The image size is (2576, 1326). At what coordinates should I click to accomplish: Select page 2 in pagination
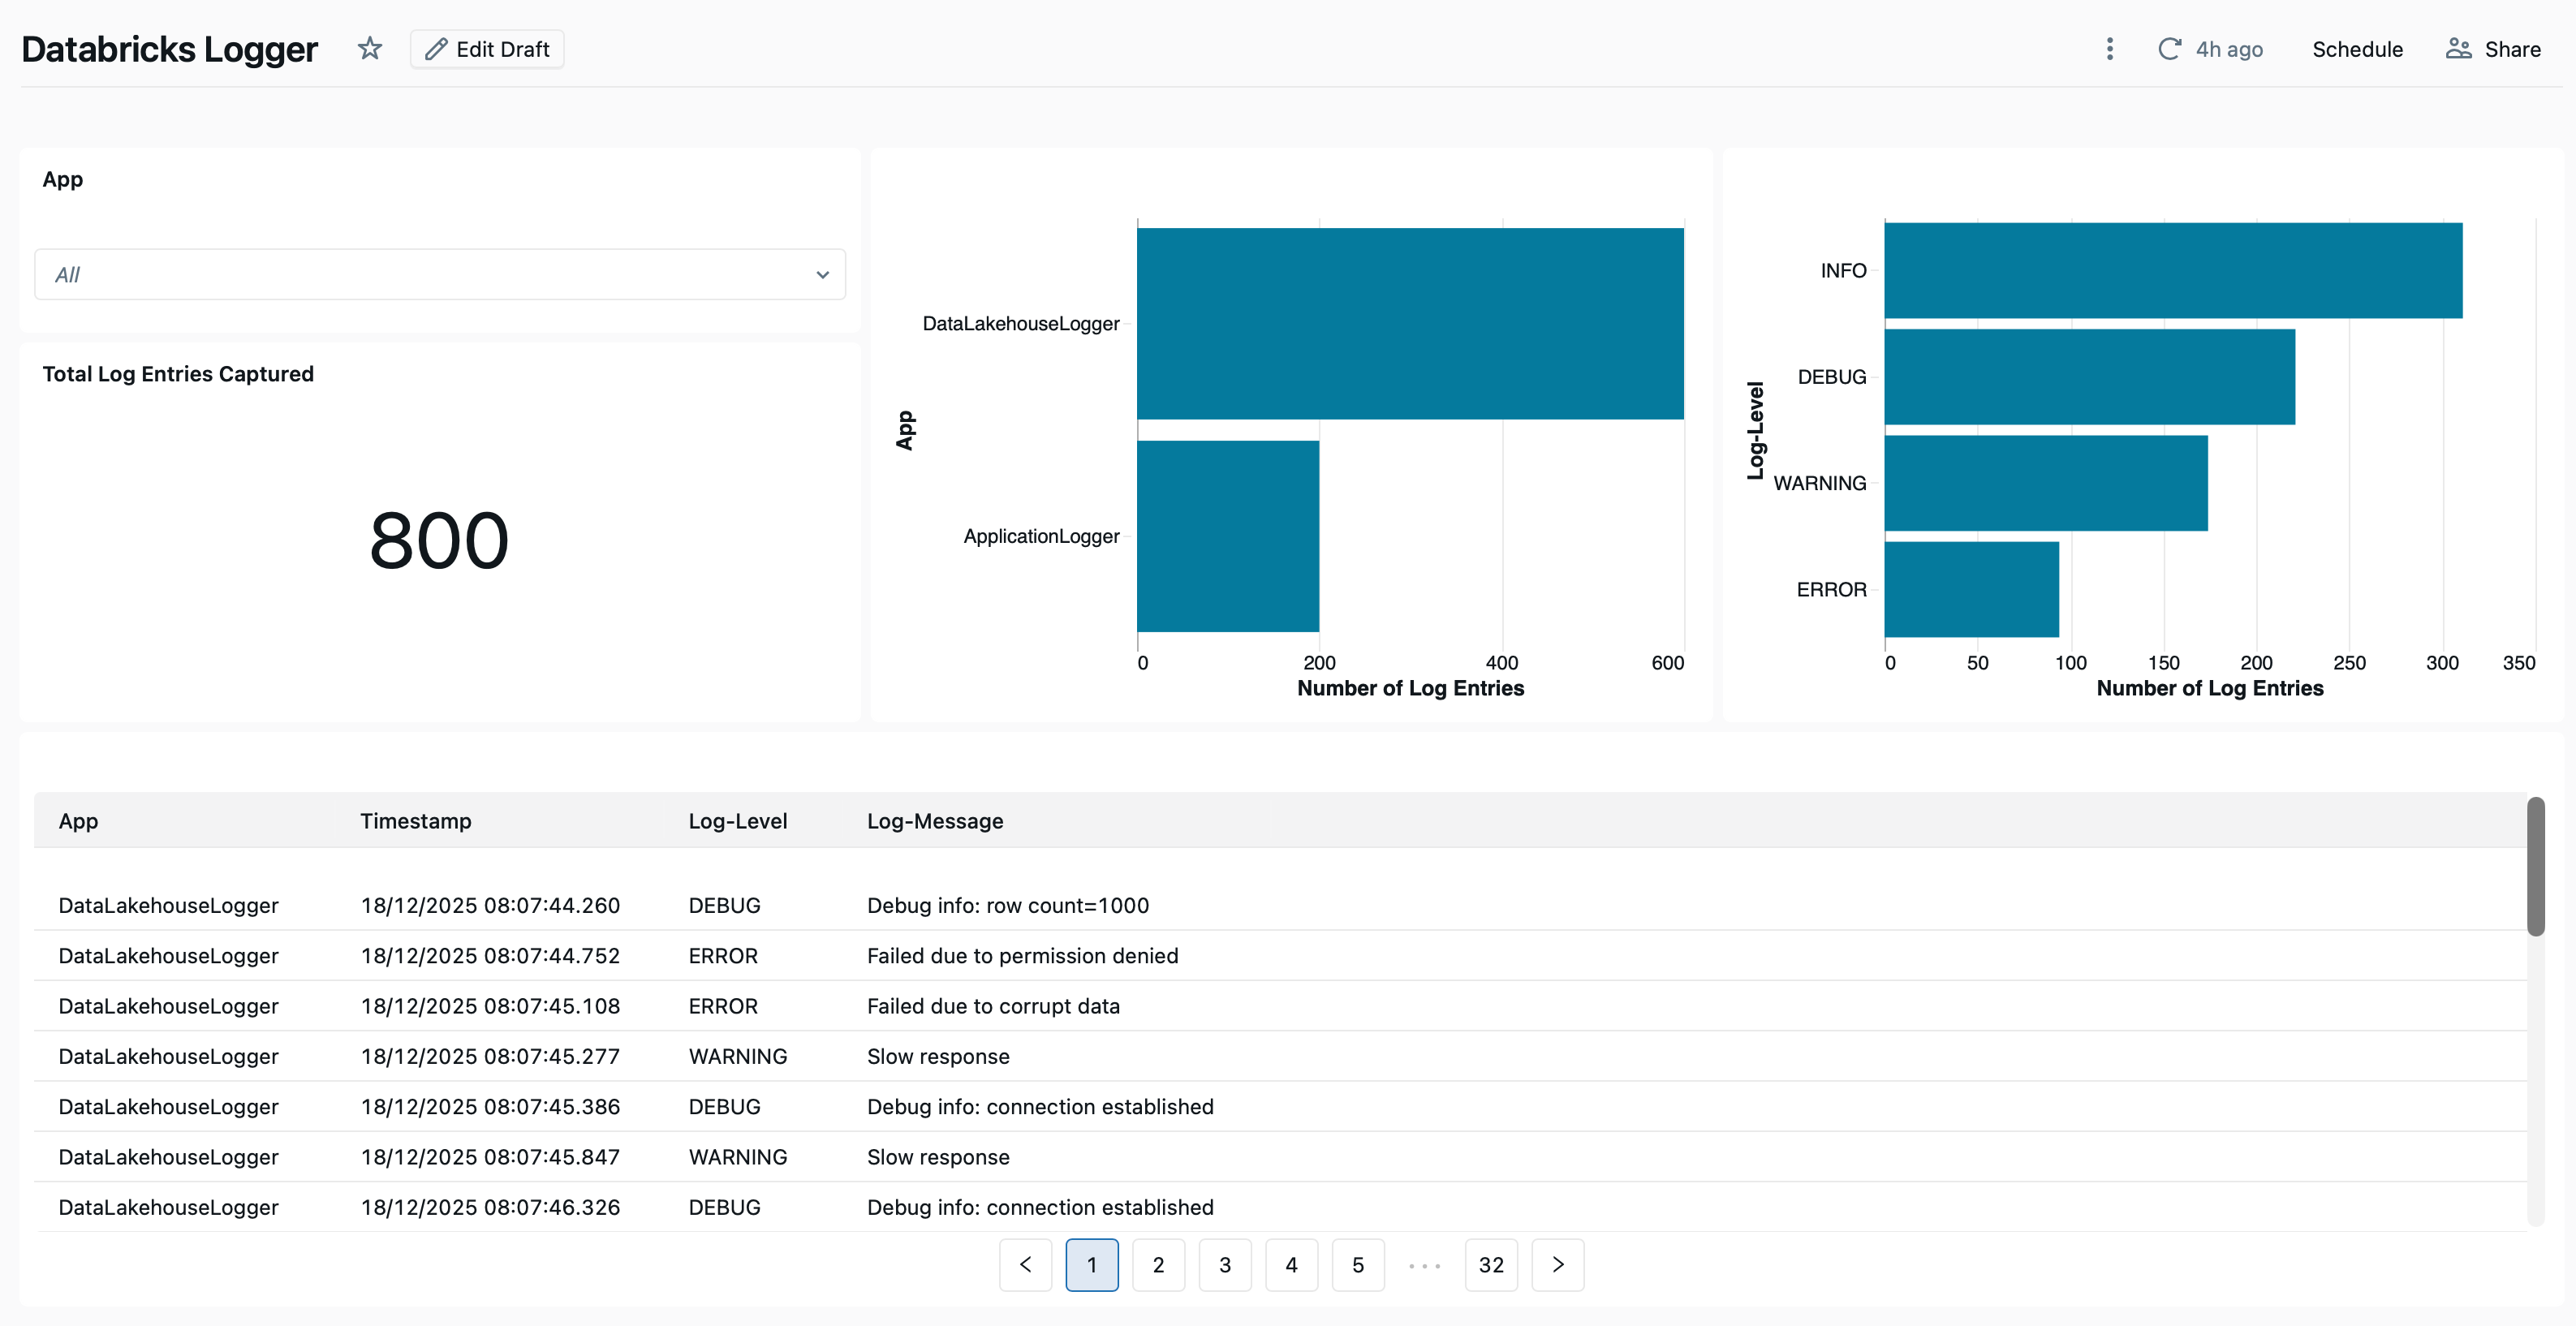click(x=1158, y=1265)
